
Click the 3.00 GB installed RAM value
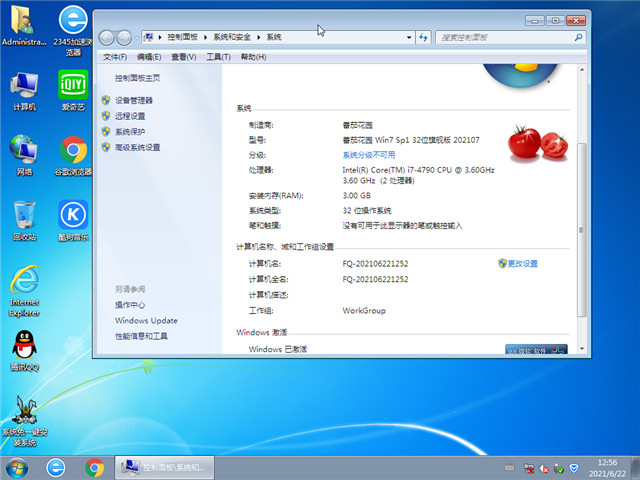pyautogui.click(x=356, y=196)
